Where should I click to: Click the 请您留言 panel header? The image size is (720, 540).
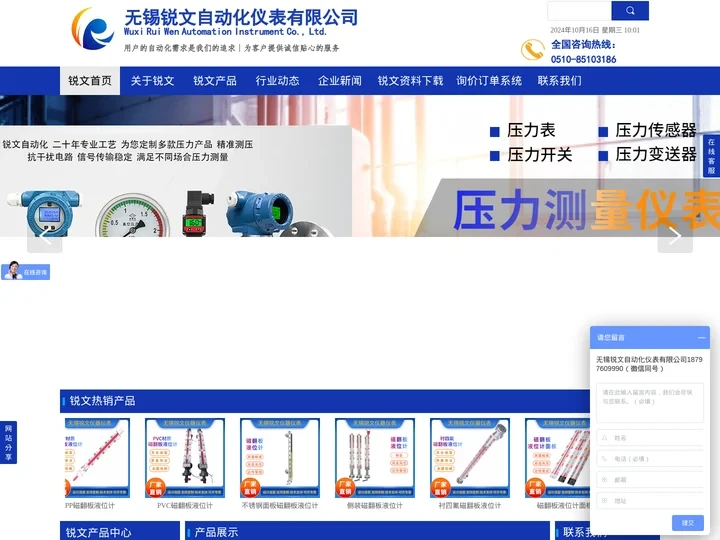650,338
